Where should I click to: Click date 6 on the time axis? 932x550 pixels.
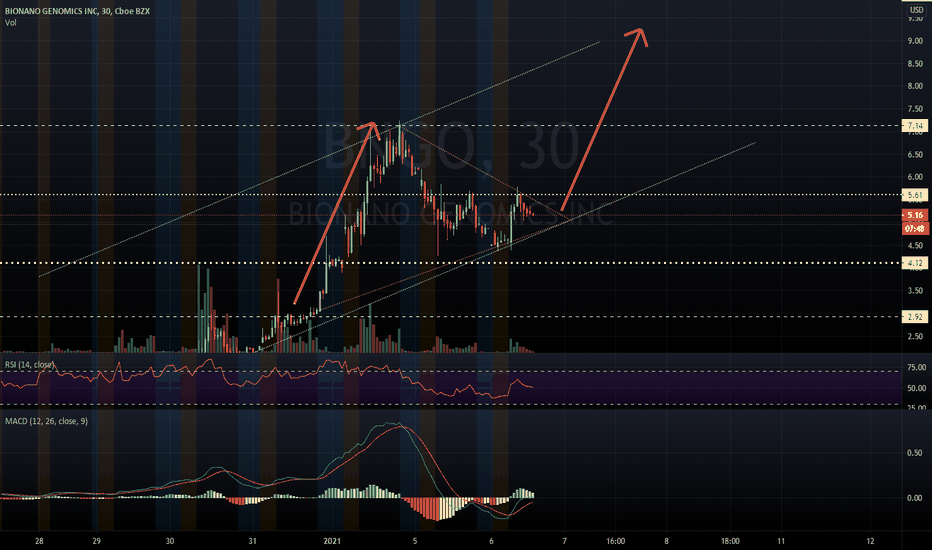[492, 541]
